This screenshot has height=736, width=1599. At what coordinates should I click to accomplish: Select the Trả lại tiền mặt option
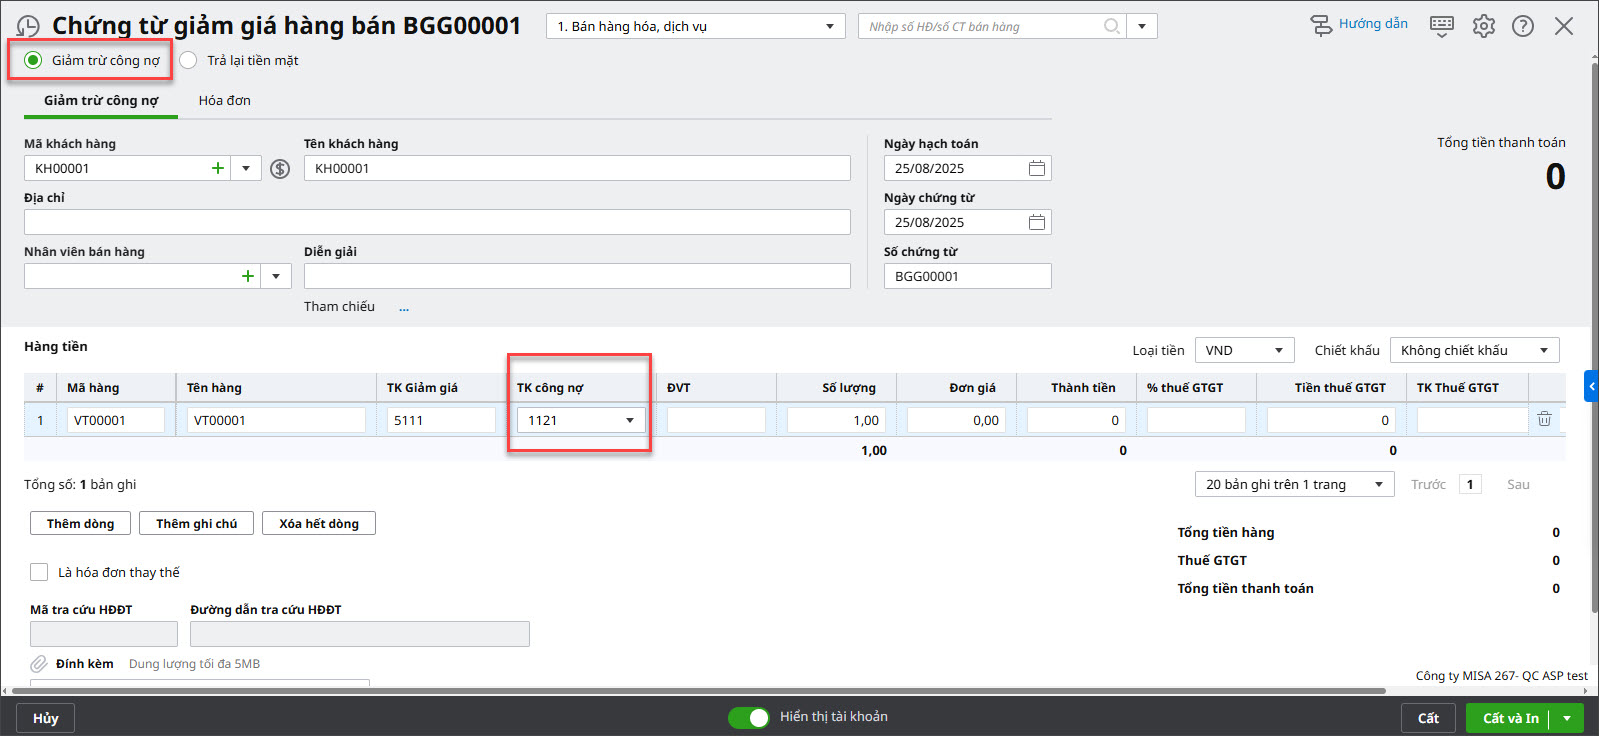pos(189,60)
